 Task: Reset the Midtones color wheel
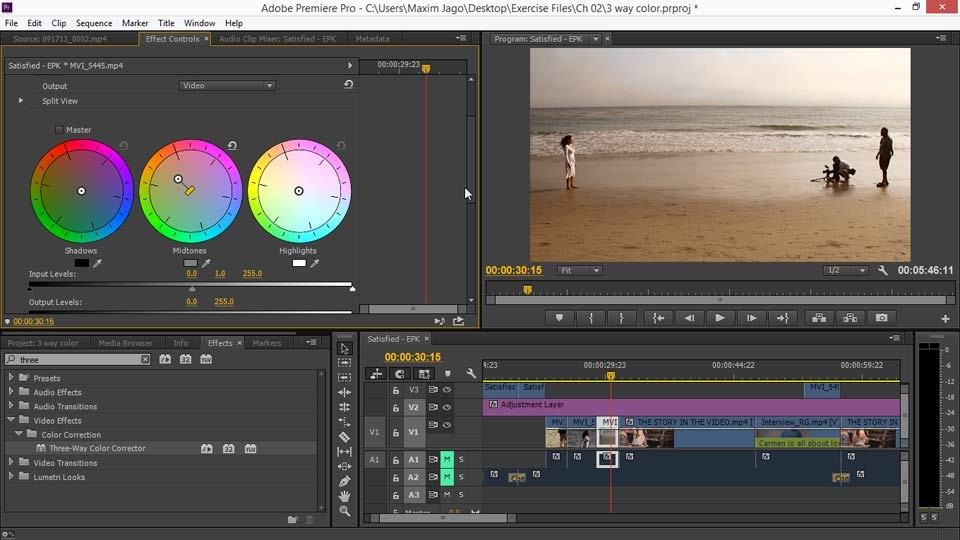pos(232,146)
